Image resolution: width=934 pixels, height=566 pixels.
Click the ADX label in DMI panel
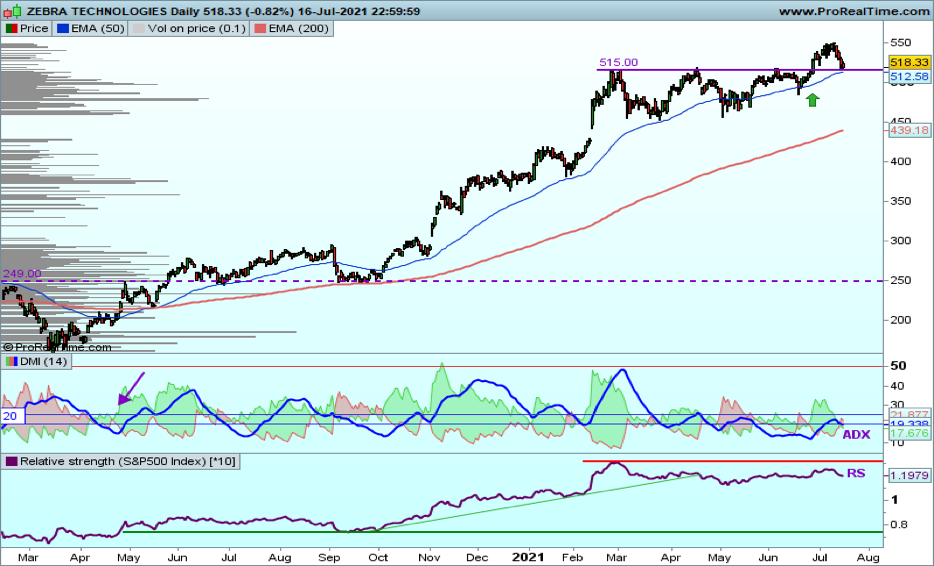[x=856, y=434]
